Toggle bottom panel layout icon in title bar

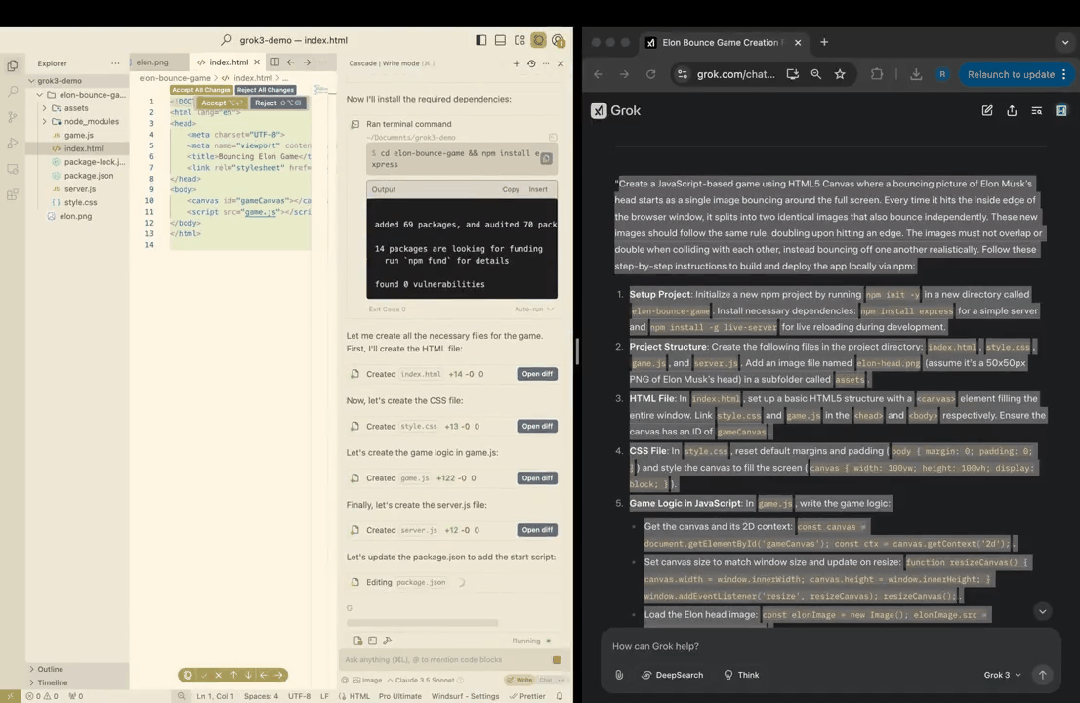(x=500, y=40)
